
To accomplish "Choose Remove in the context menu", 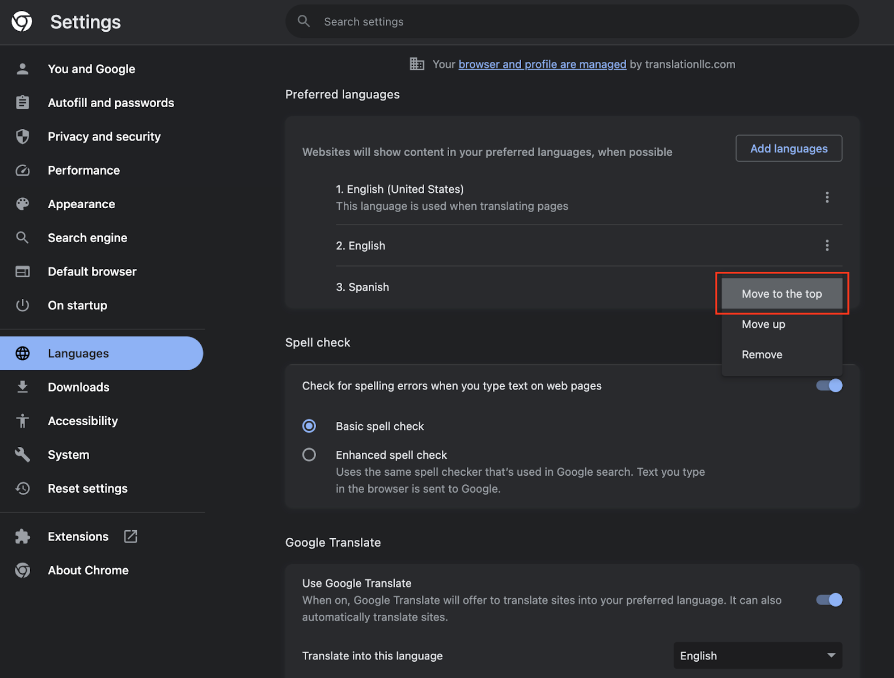I will 782,354.
